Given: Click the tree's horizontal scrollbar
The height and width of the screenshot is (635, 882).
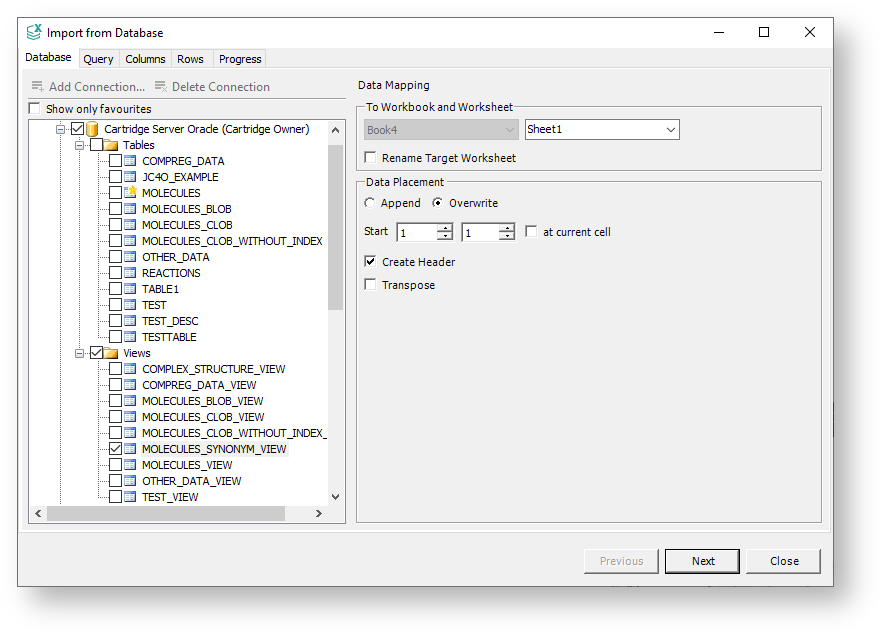Looking at the screenshot, I should click(166, 513).
